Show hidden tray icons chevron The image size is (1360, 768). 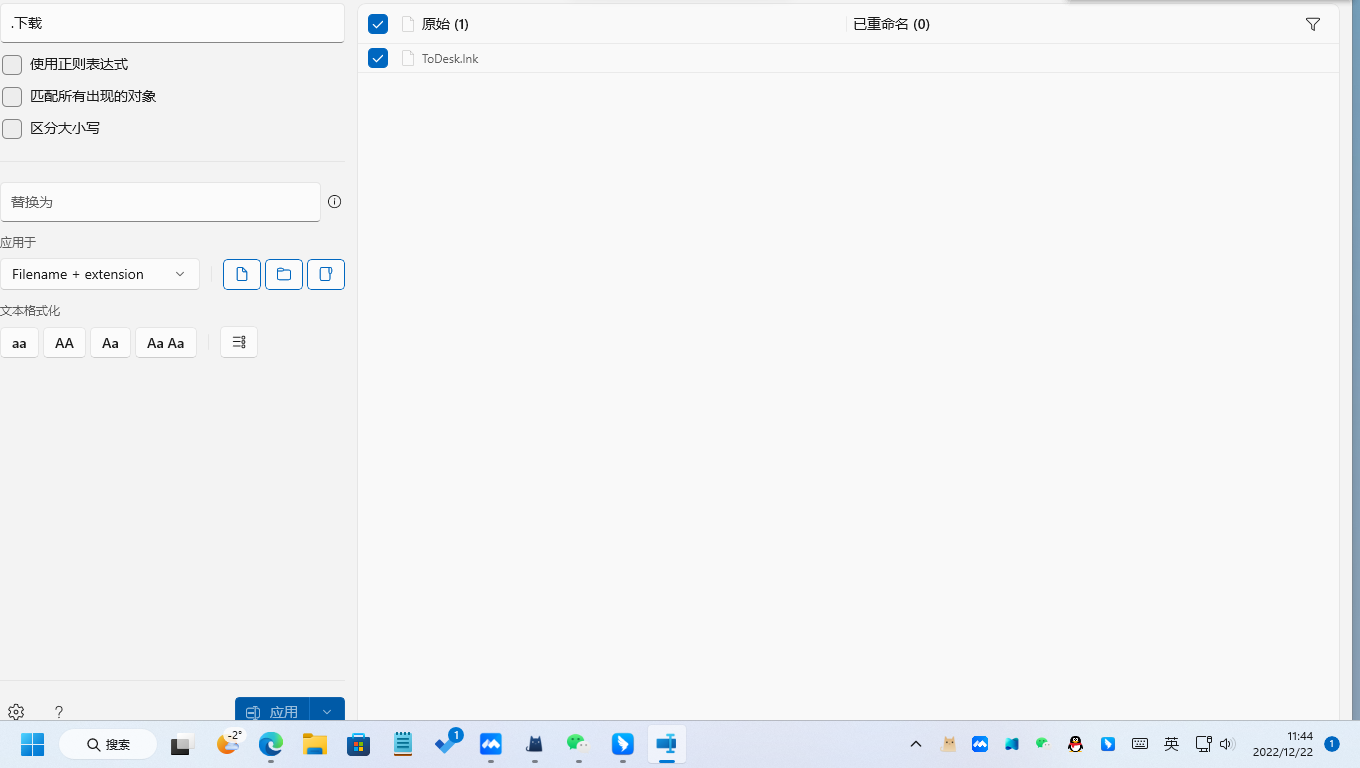pos(915,744)
